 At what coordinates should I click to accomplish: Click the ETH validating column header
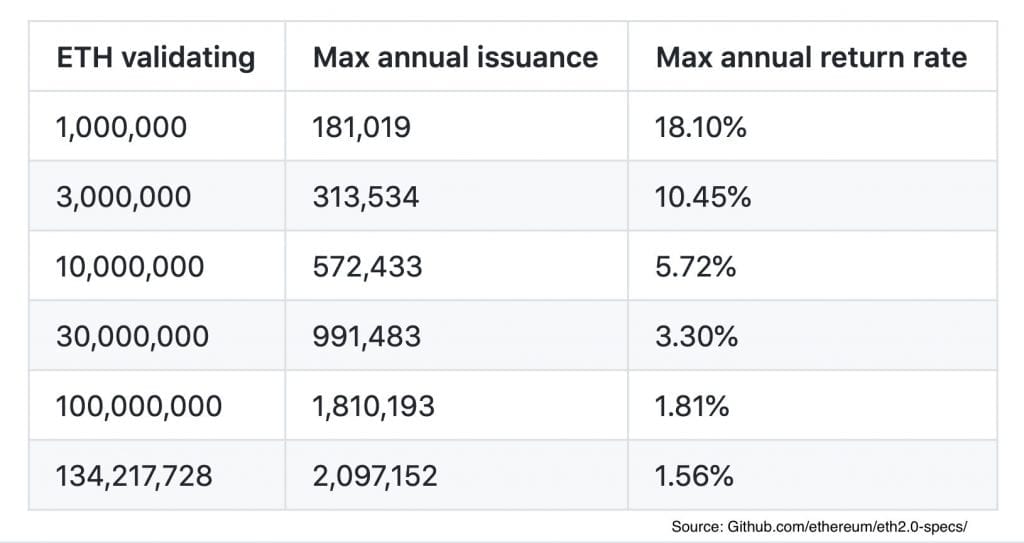point(155,57)
